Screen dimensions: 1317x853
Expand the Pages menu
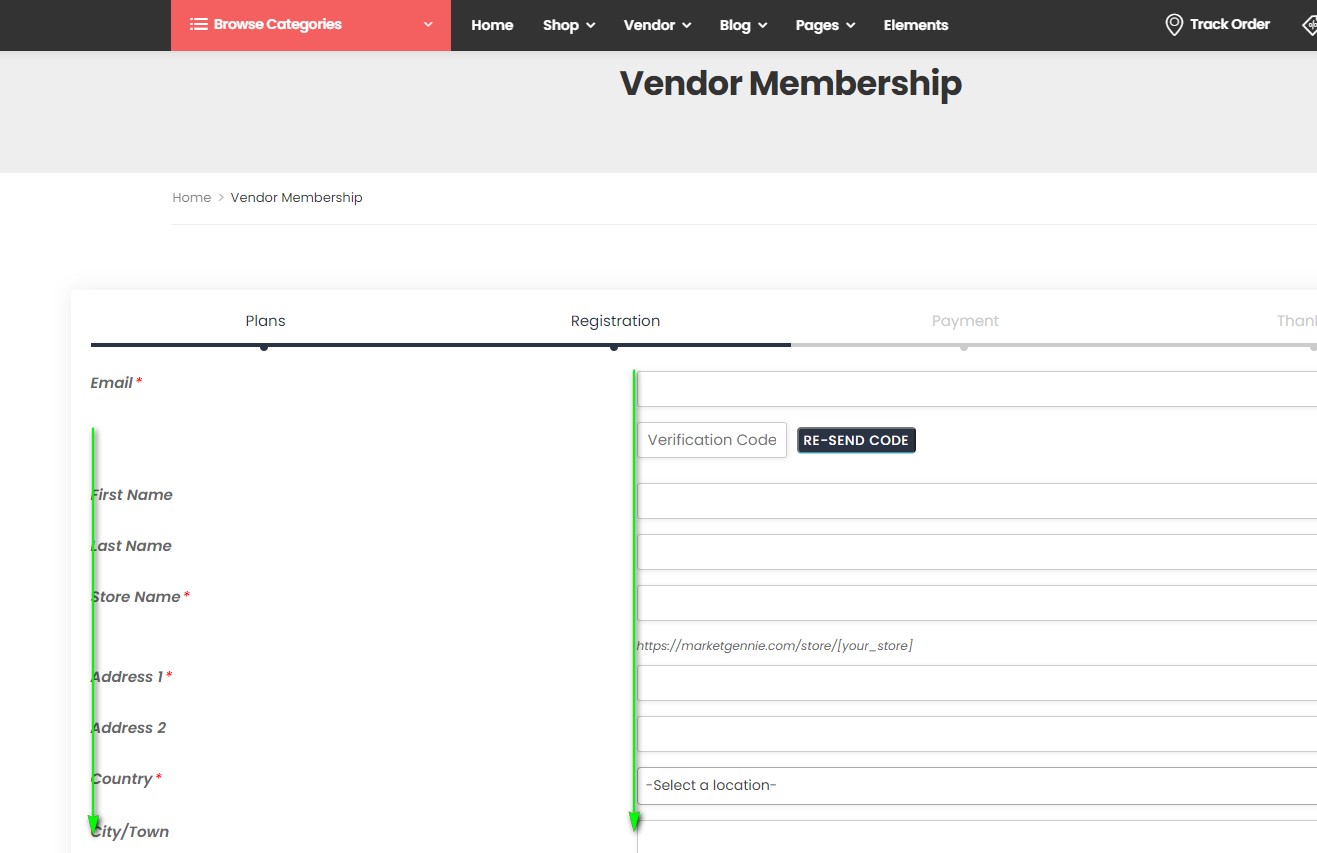(x=825, y=25)
